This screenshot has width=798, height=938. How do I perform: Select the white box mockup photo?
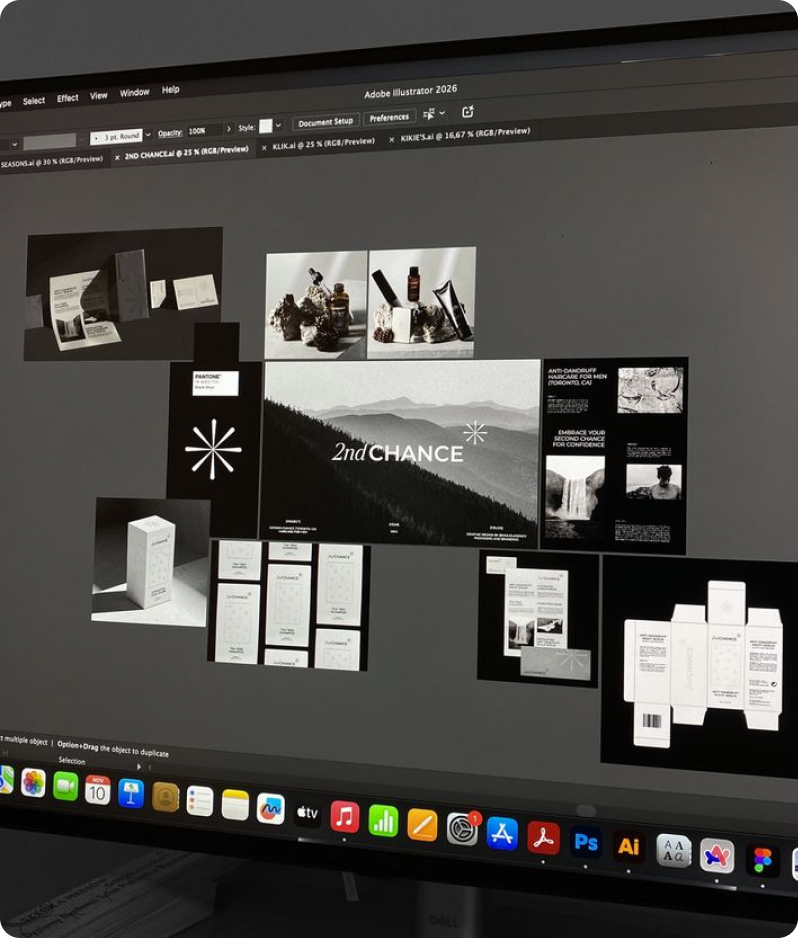point(151,562)
